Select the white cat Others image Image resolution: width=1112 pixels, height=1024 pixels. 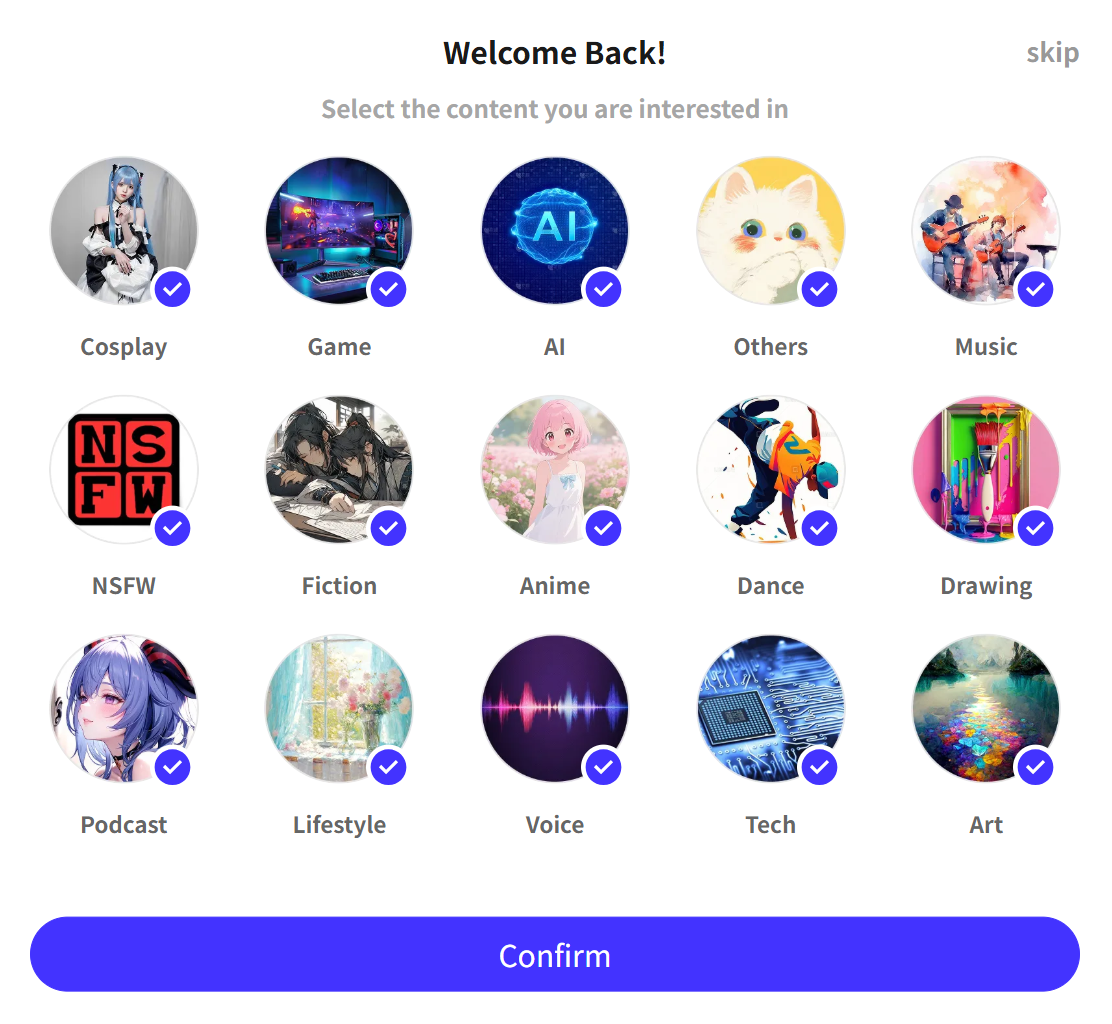771,230
